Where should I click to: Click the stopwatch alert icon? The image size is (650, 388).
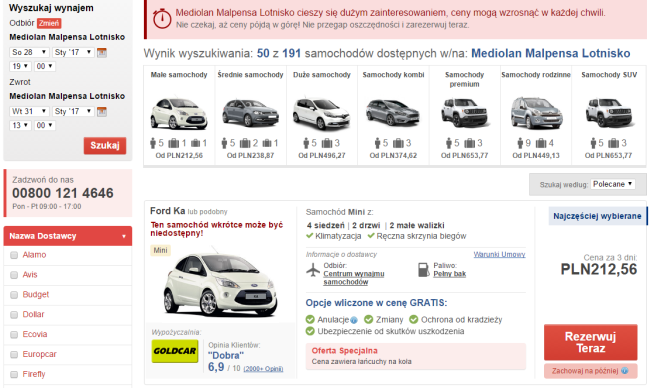coord(162,18)
